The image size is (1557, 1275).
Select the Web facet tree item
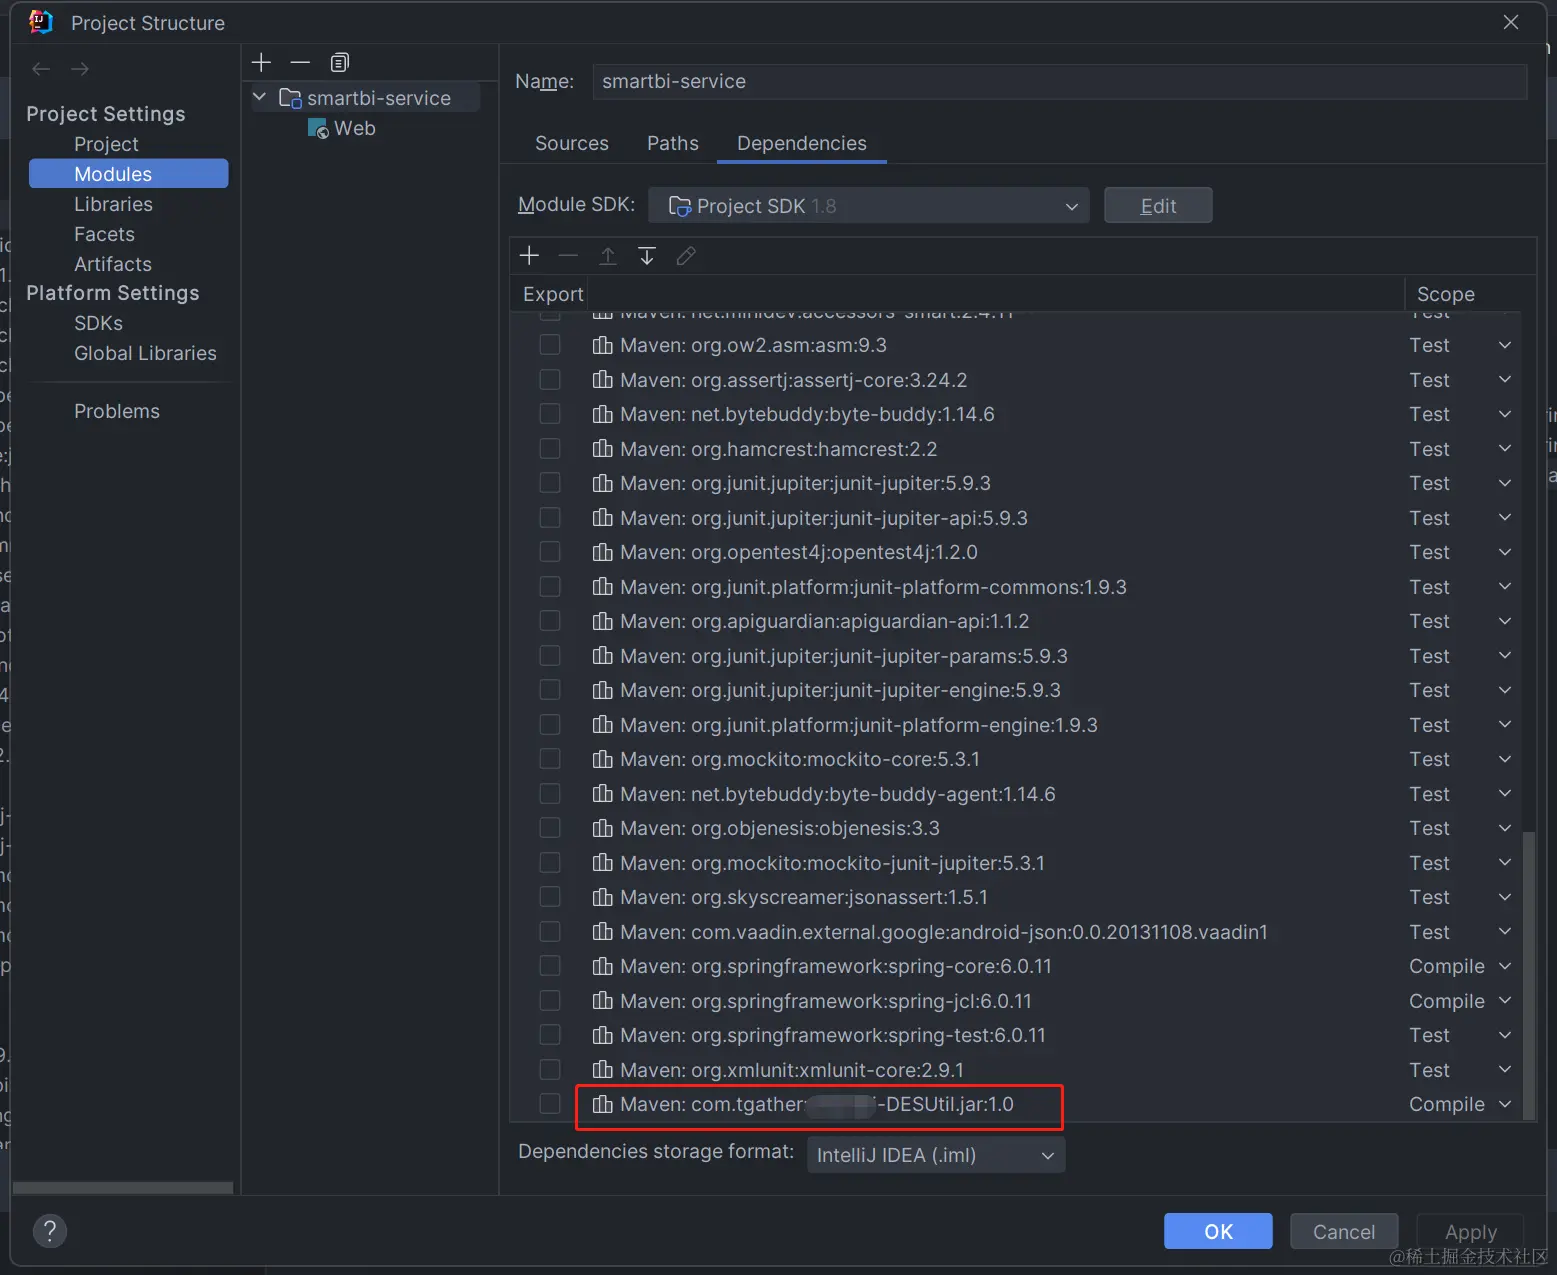[355, 129]
